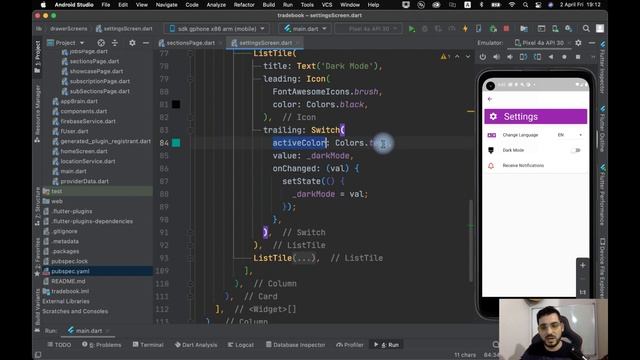Expand External Libraries node
Viewport: 640px width, 360px height.
tap(66, 301)
